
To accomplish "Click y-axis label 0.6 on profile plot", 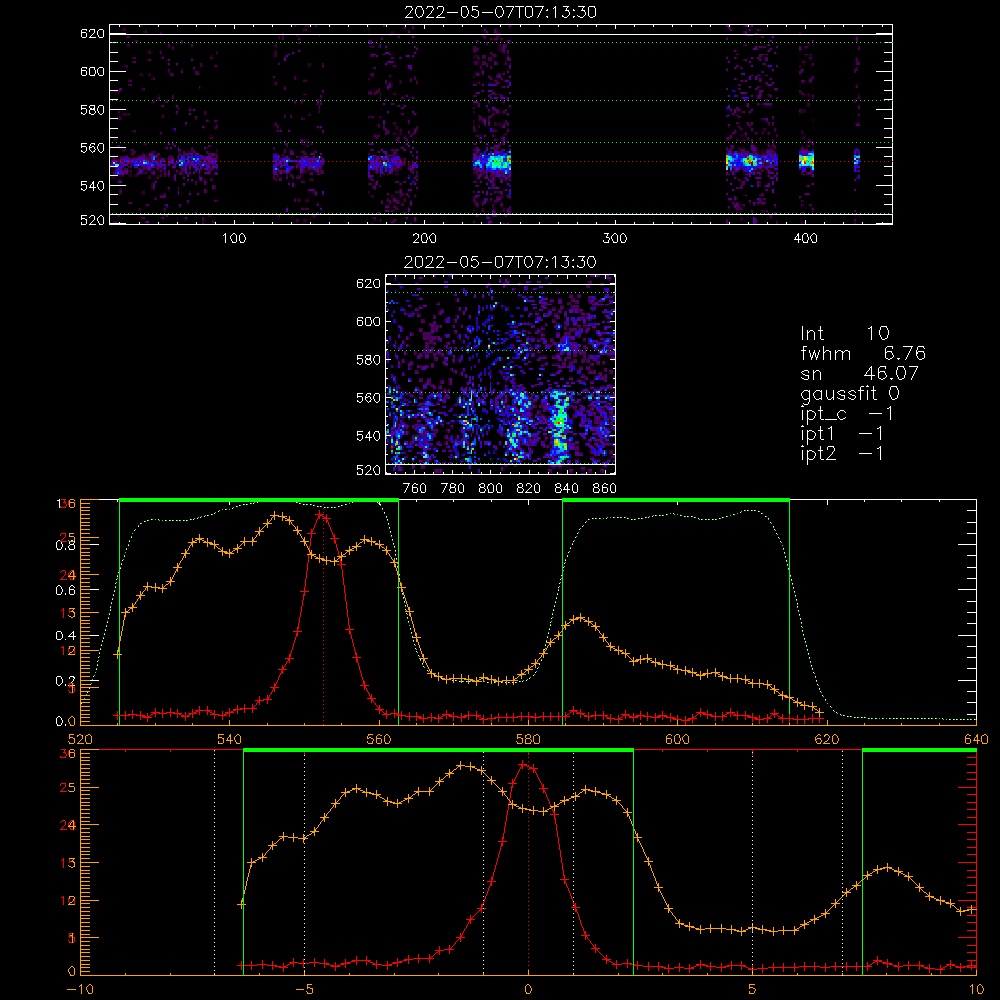I will pos(66,591).
